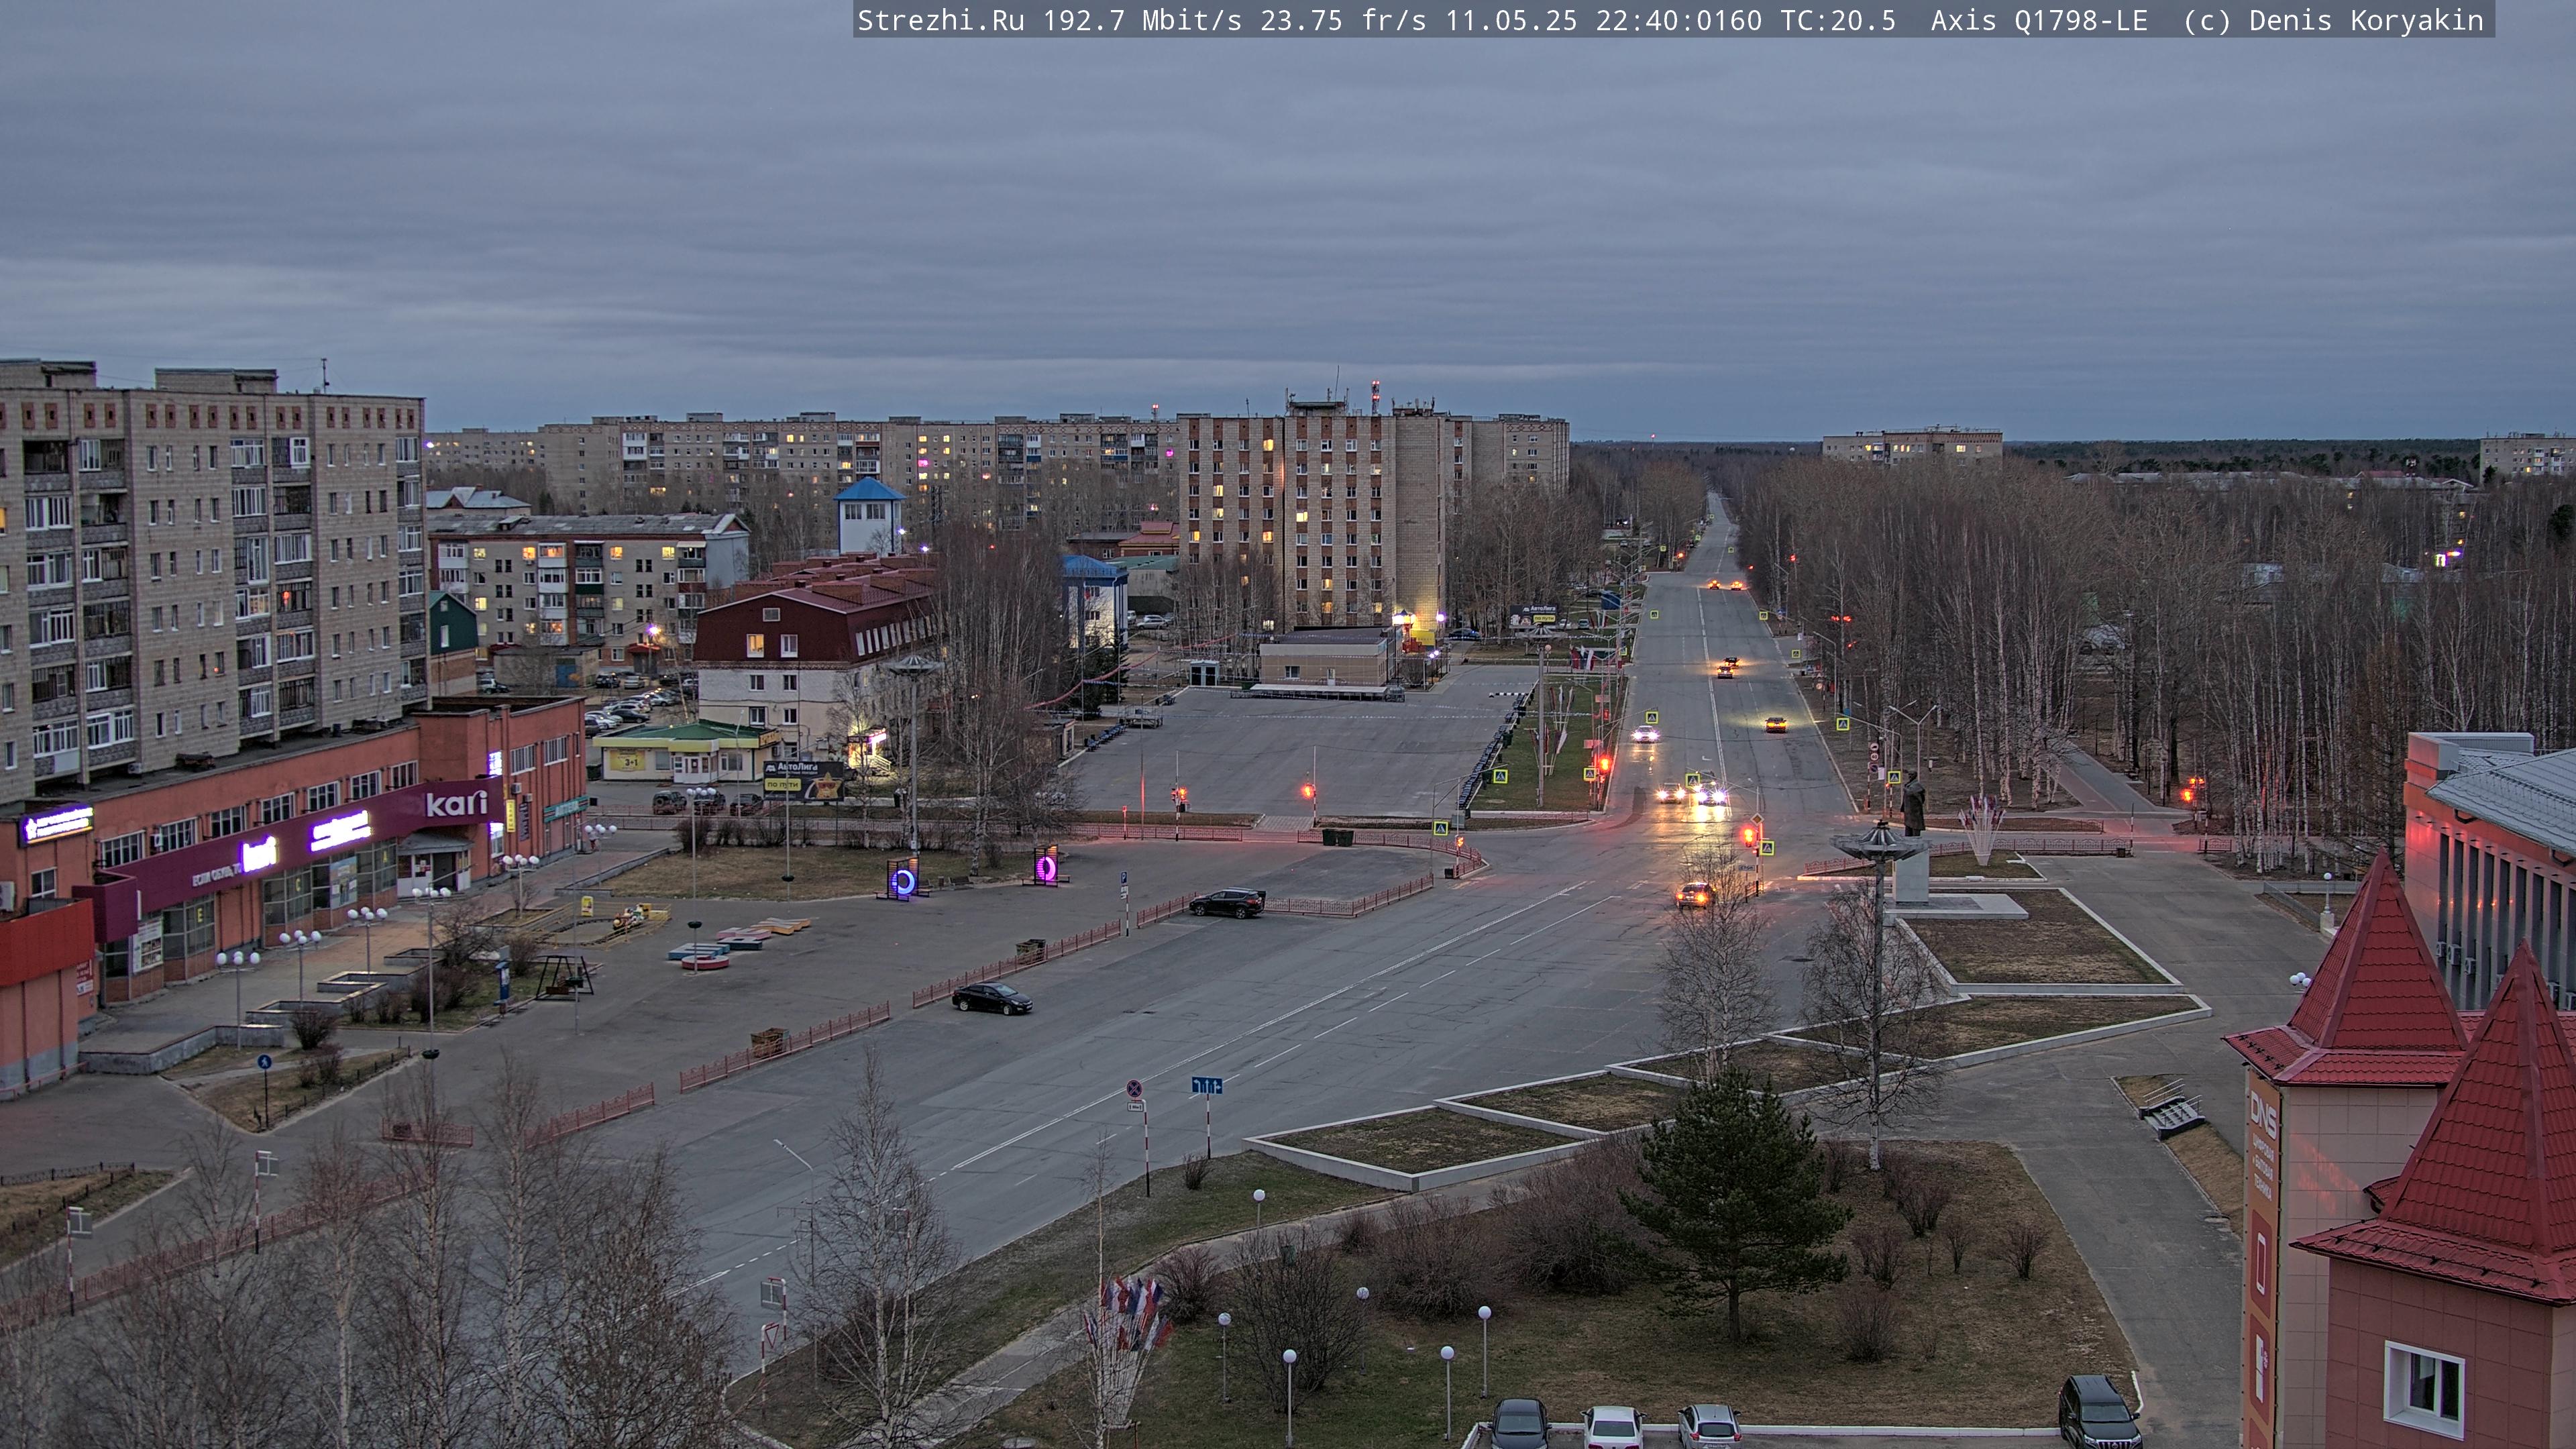The height and width of the screenshot is (1449, 2576).
Task: Click the "kari" store sign
Action: click(x=456, y=803)
